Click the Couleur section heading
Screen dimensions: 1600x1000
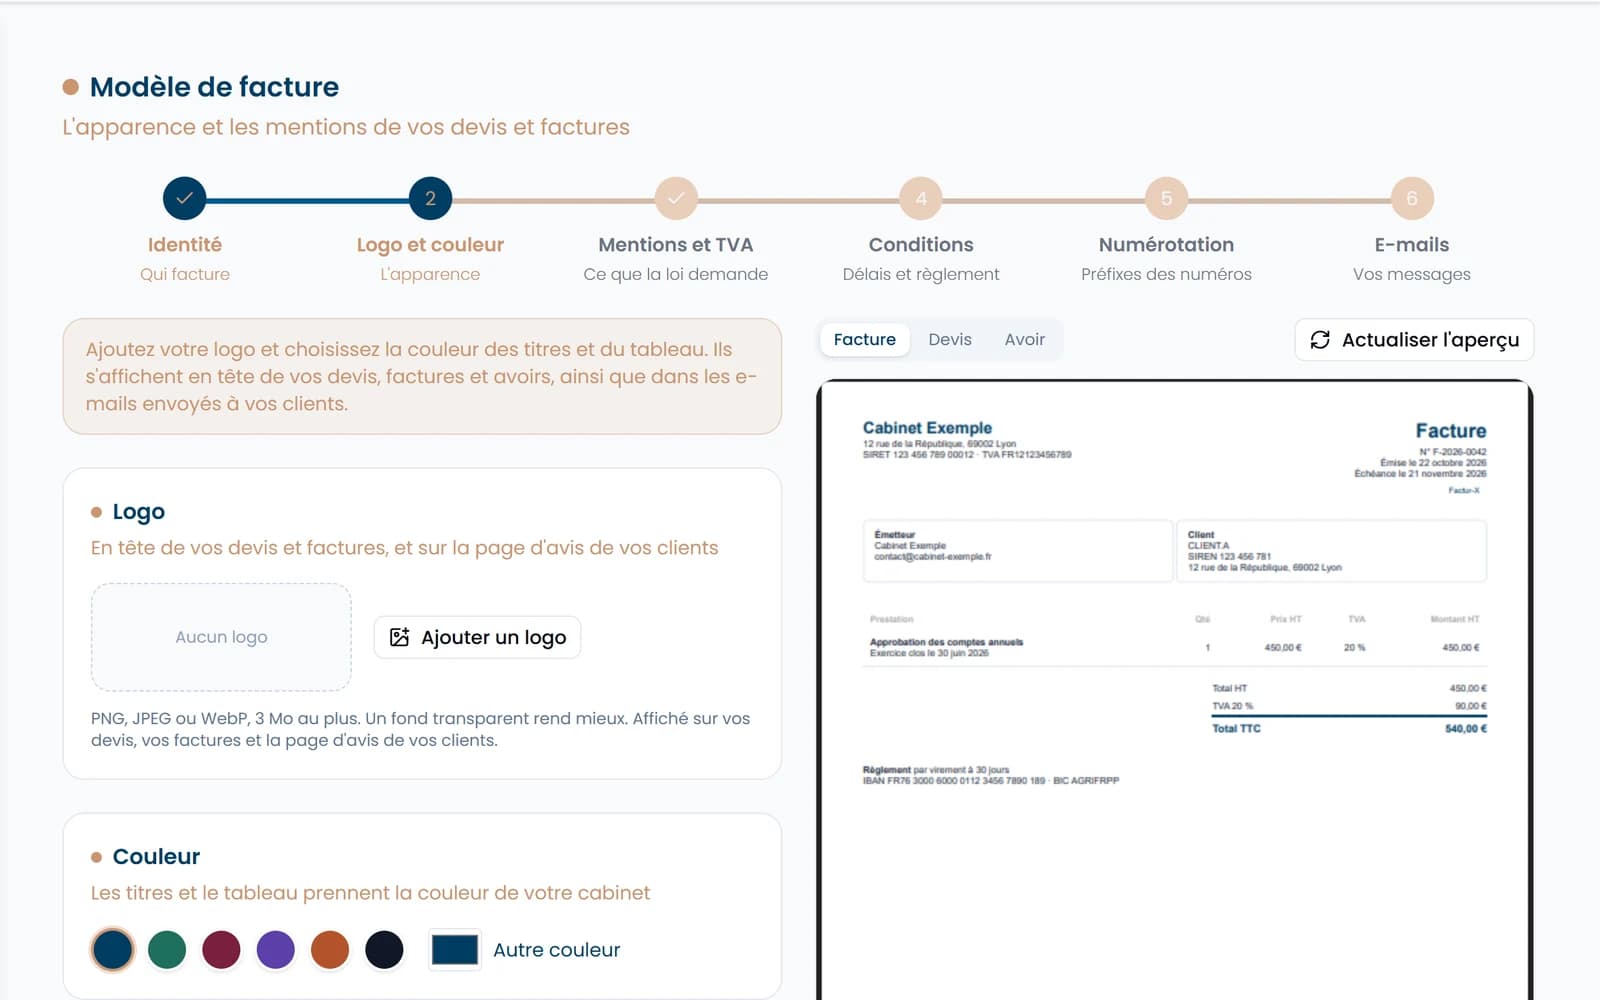(x=156, y=857)
